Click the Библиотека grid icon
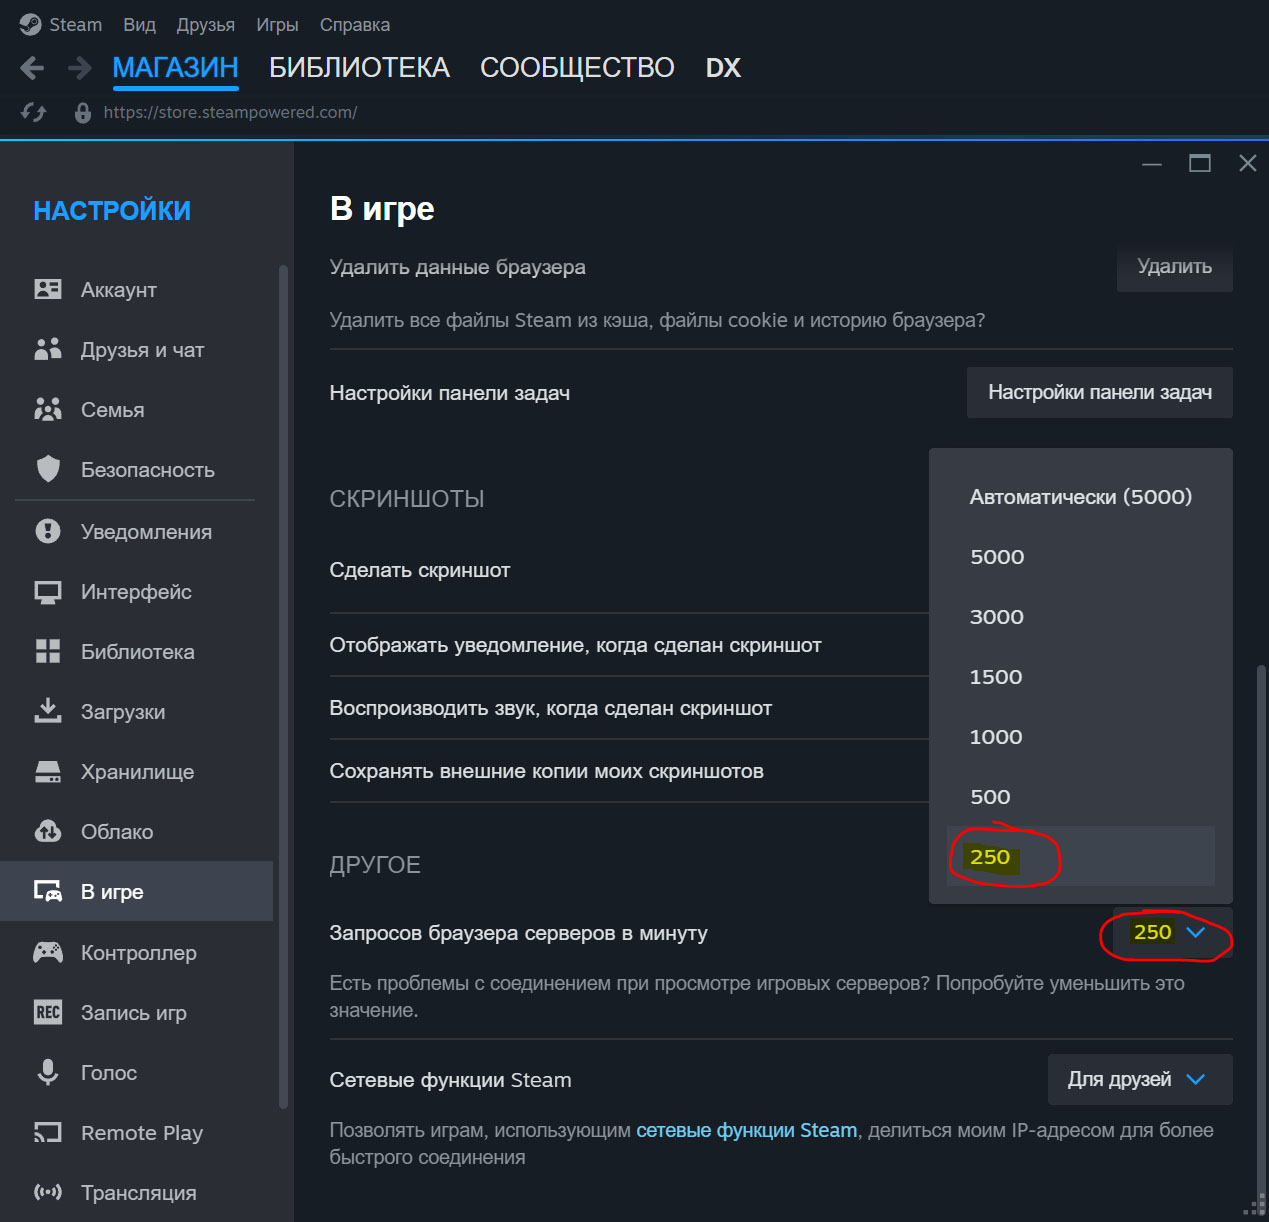Screen dimensions: 1269x1222 click(48, 652)
